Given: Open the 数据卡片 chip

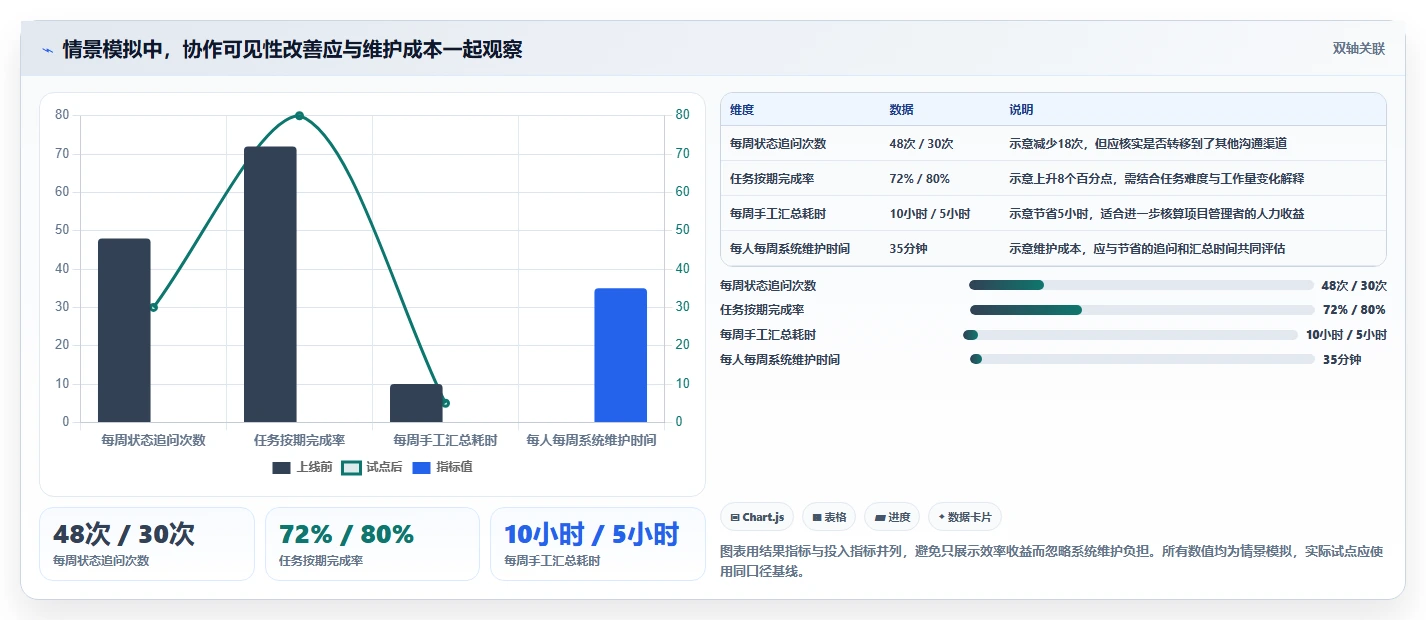Looking at the screenshot, I should 965,517.
